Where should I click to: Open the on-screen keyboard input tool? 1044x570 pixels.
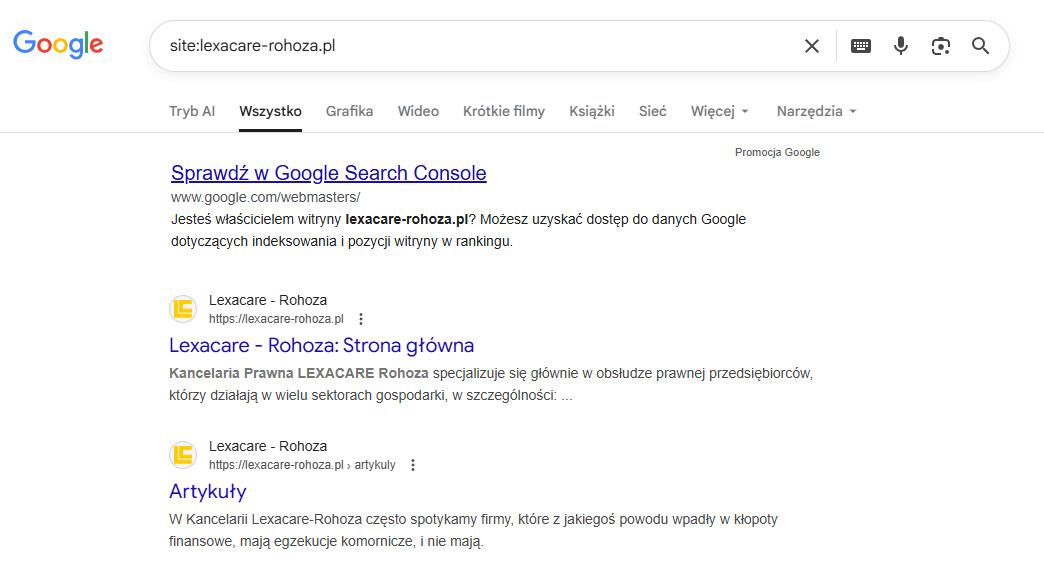tap(861, 46)
